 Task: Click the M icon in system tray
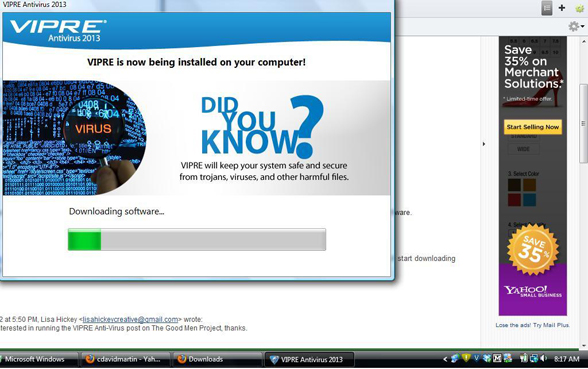(497, 358)
